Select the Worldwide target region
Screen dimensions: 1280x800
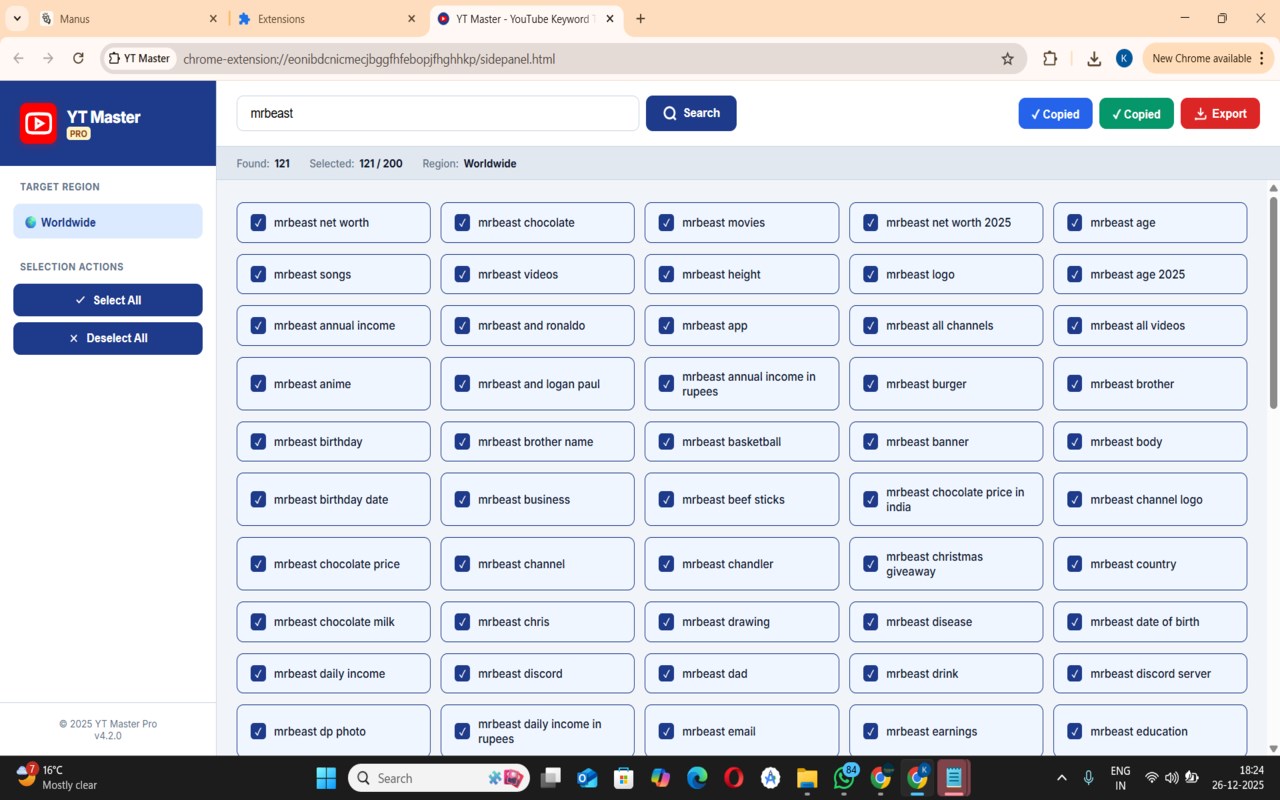click(x=108, y=222)
